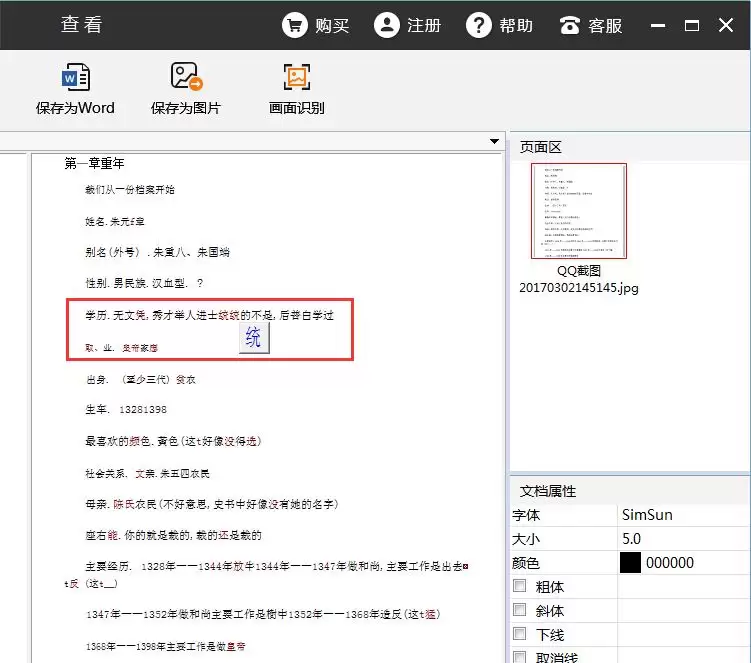Click the 查看 title menu
The image size is (751, 663).
click(81, 24)
